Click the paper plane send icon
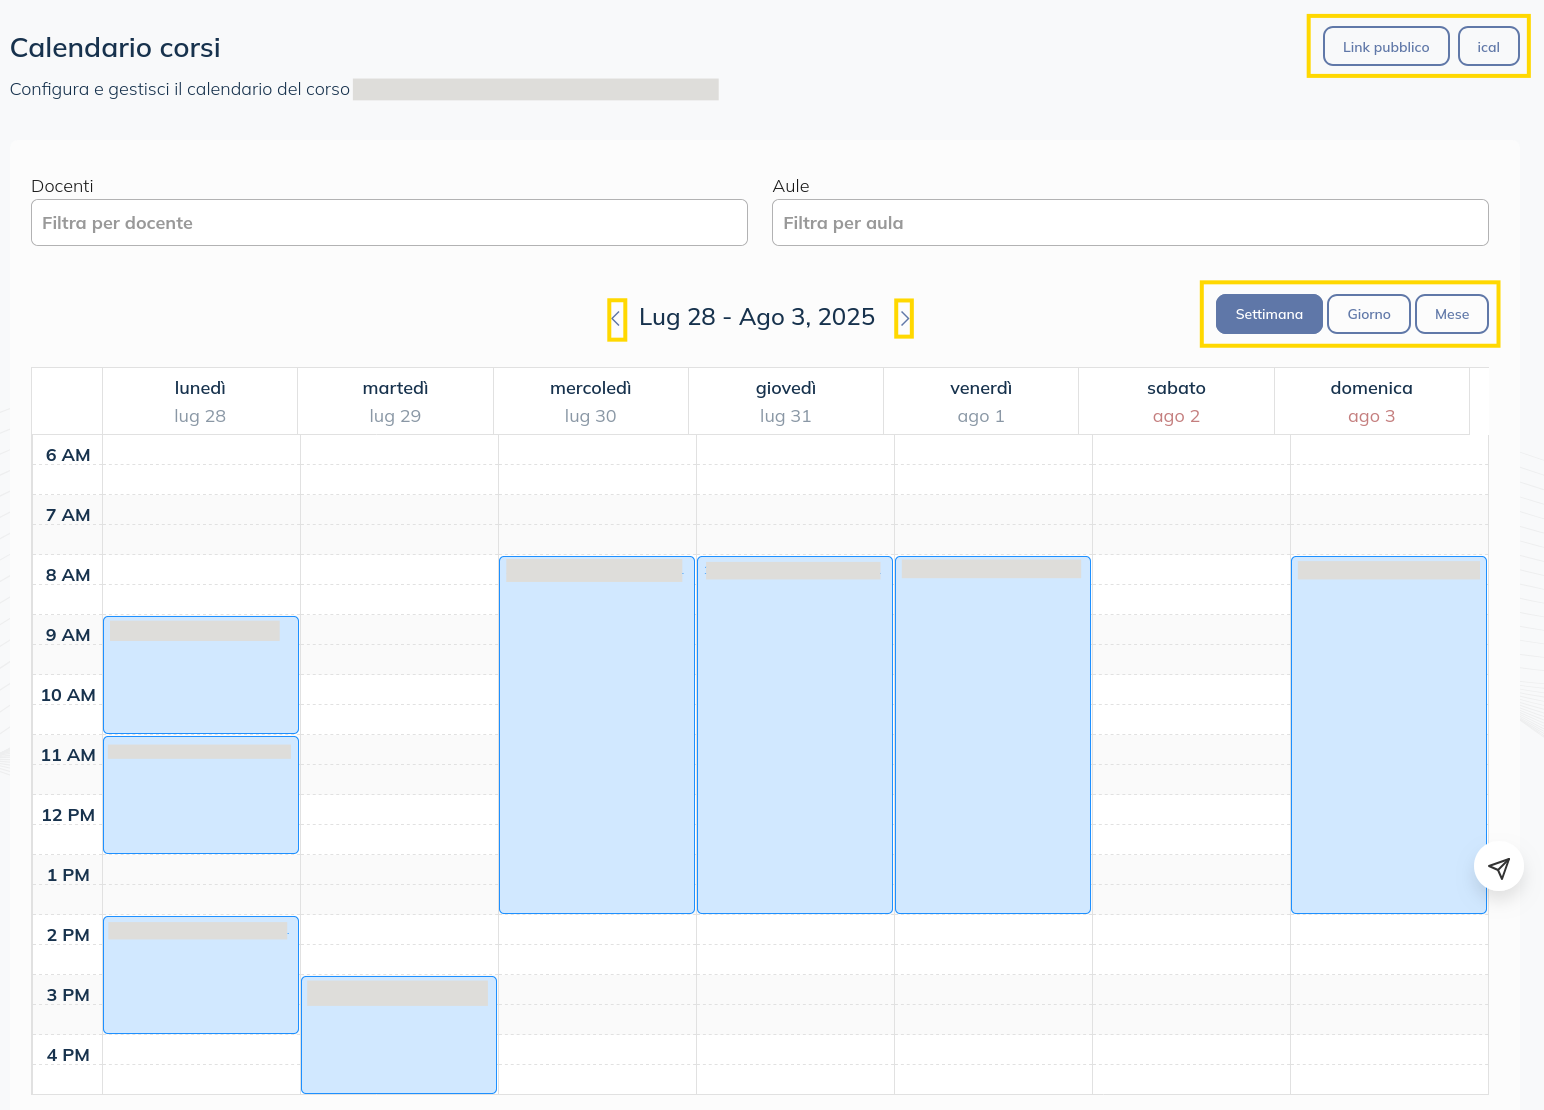This screenshot has height=1110, width=1544. click(1498, 867)
